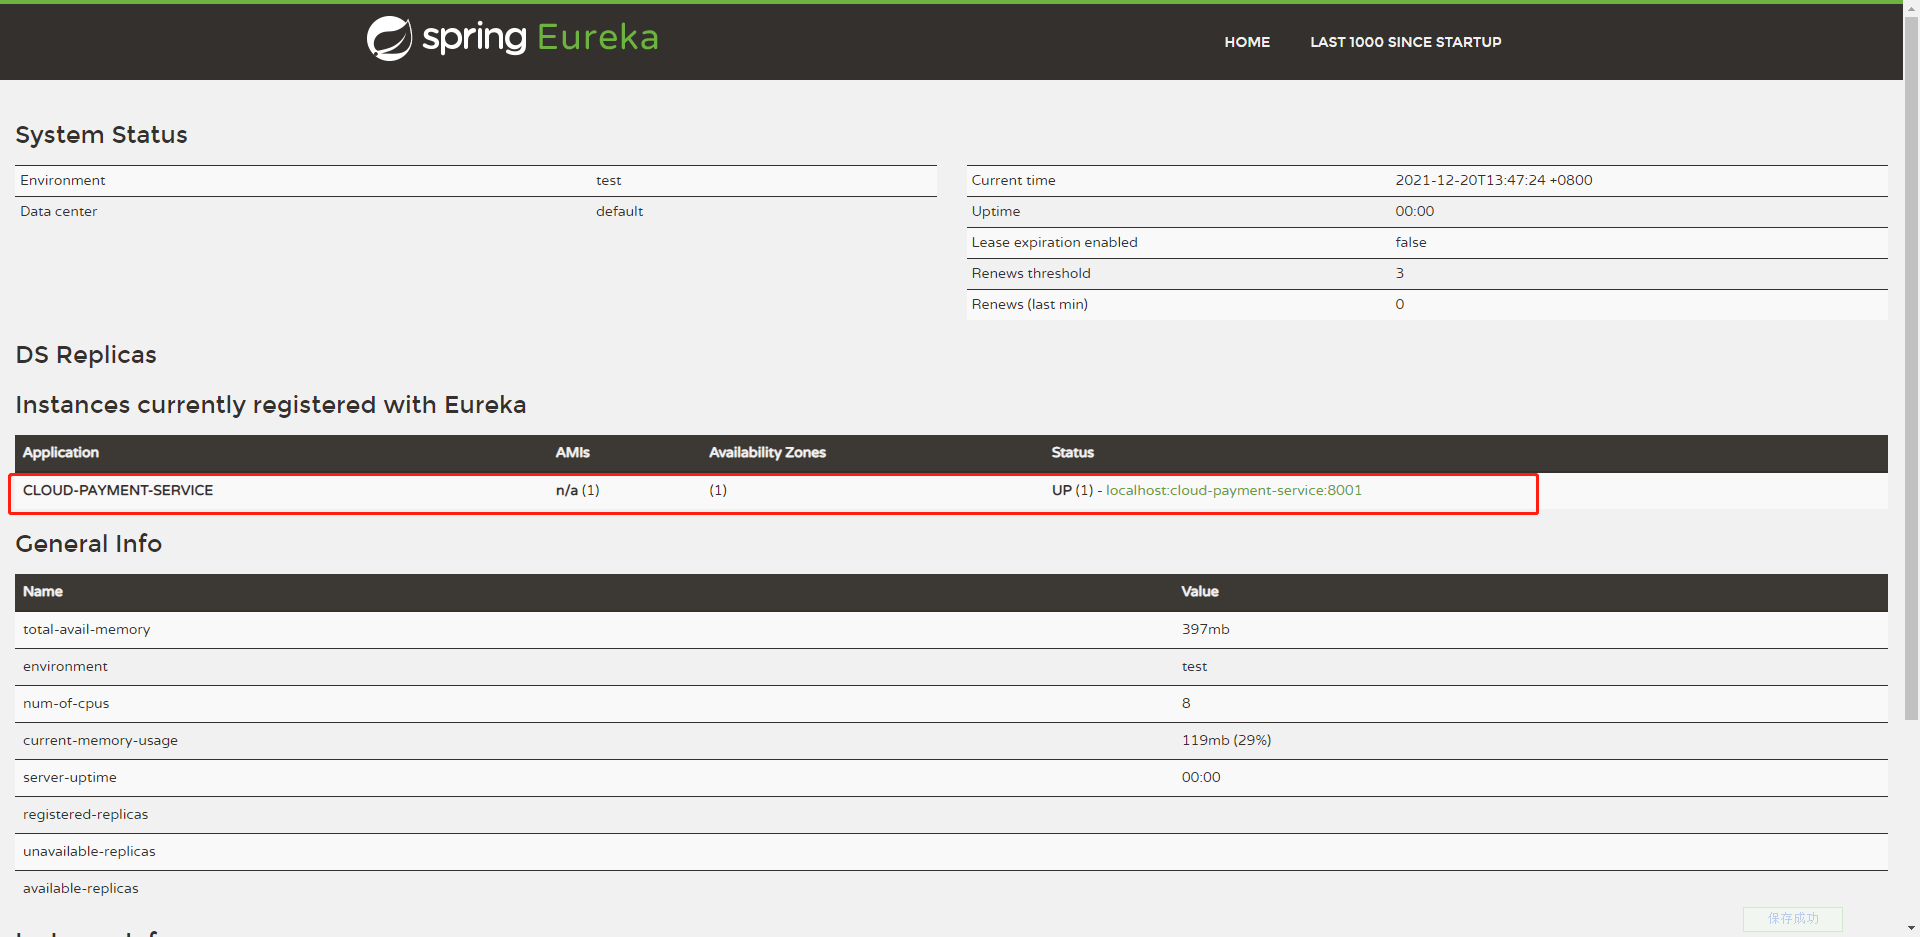This screenshot has width=1920, height=937.
Task: Click the Application column header
Action: 61,453
